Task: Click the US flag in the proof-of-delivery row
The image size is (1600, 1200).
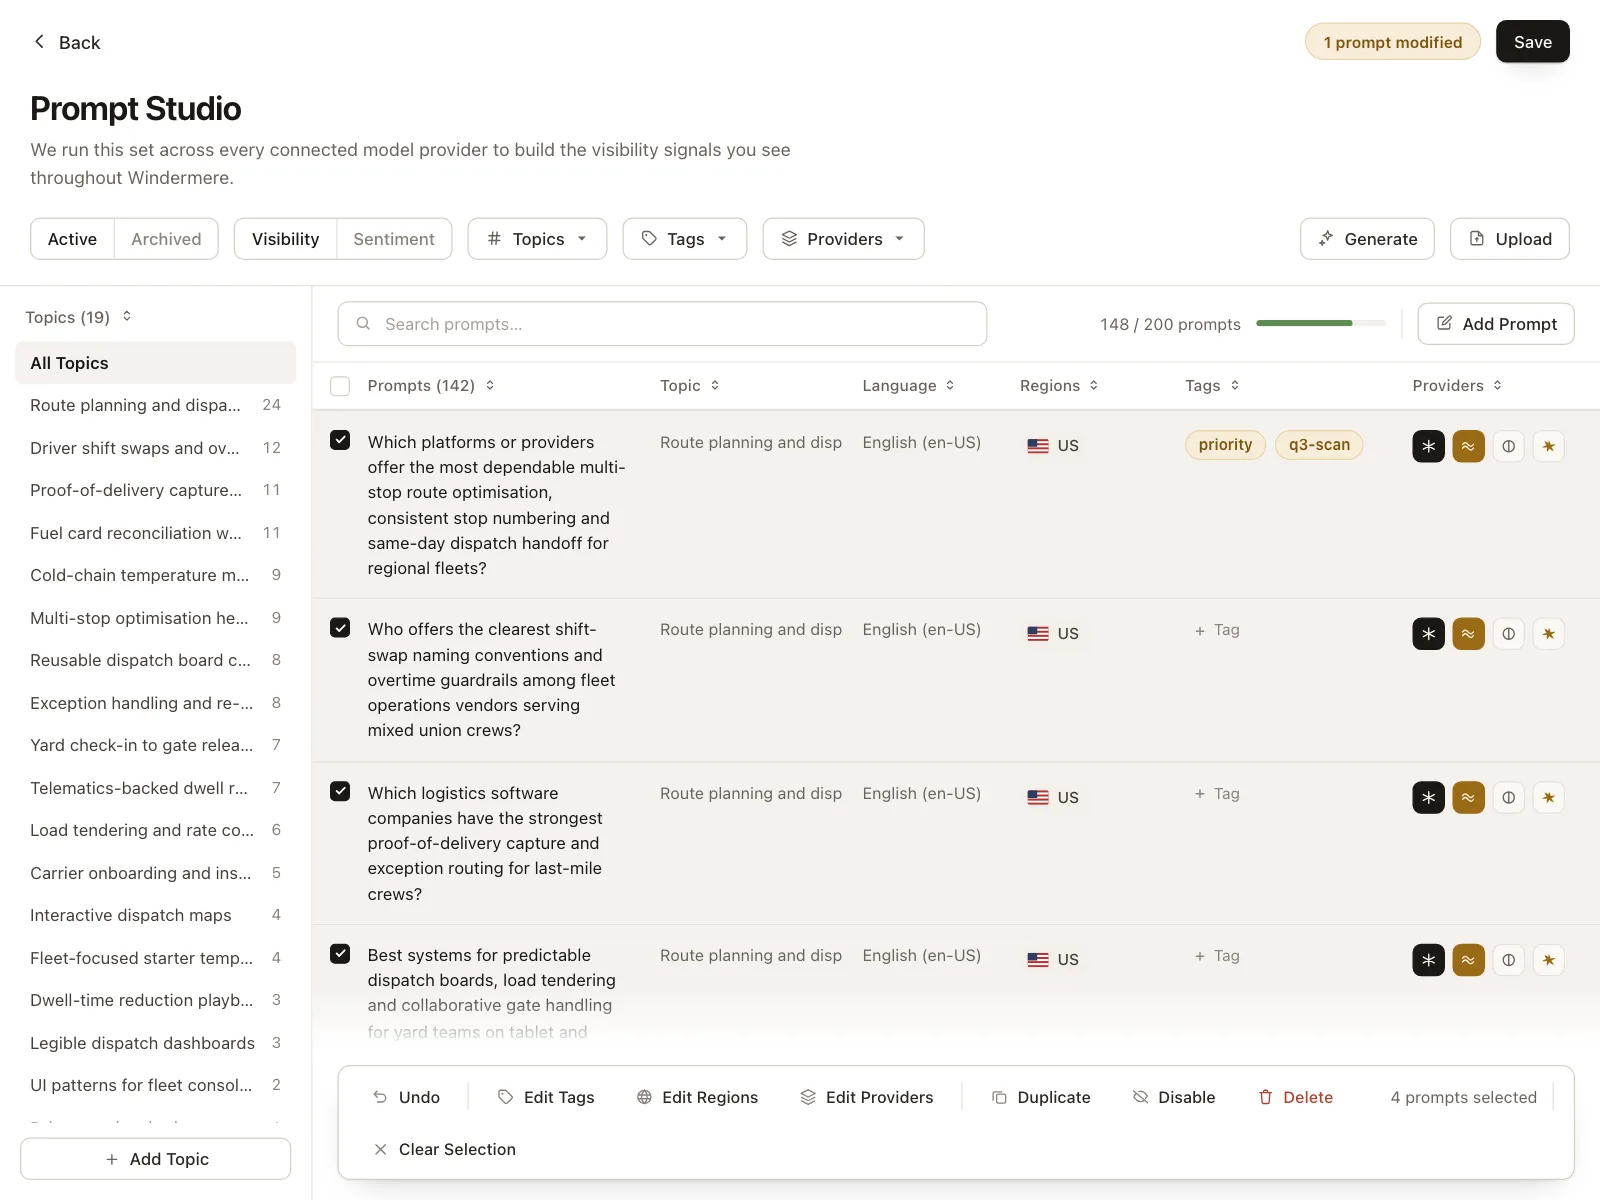Action: [x=1038, y=798]
